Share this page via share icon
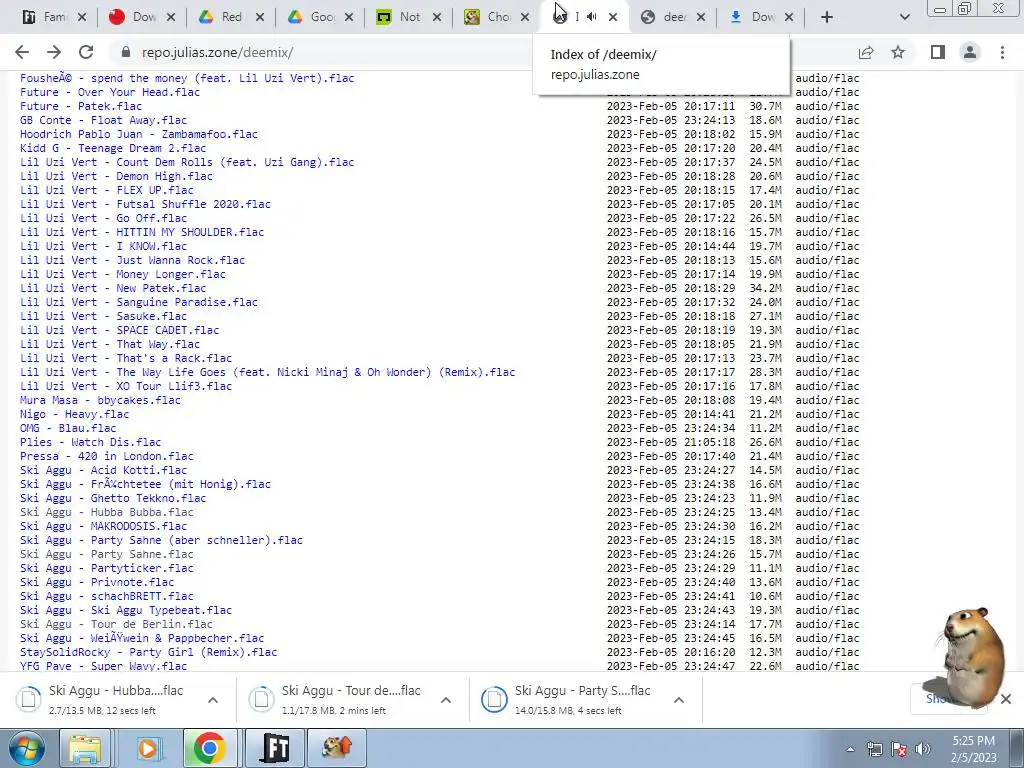1024x768 pixels. (x=866, y=52)
